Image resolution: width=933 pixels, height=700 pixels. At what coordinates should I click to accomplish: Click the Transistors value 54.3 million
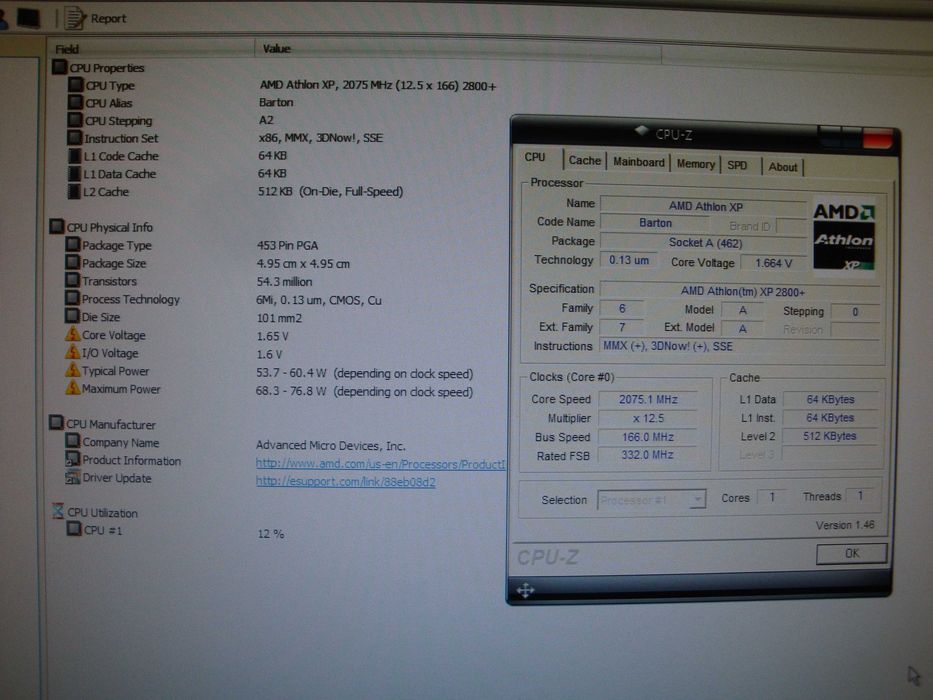pos(284,282)
